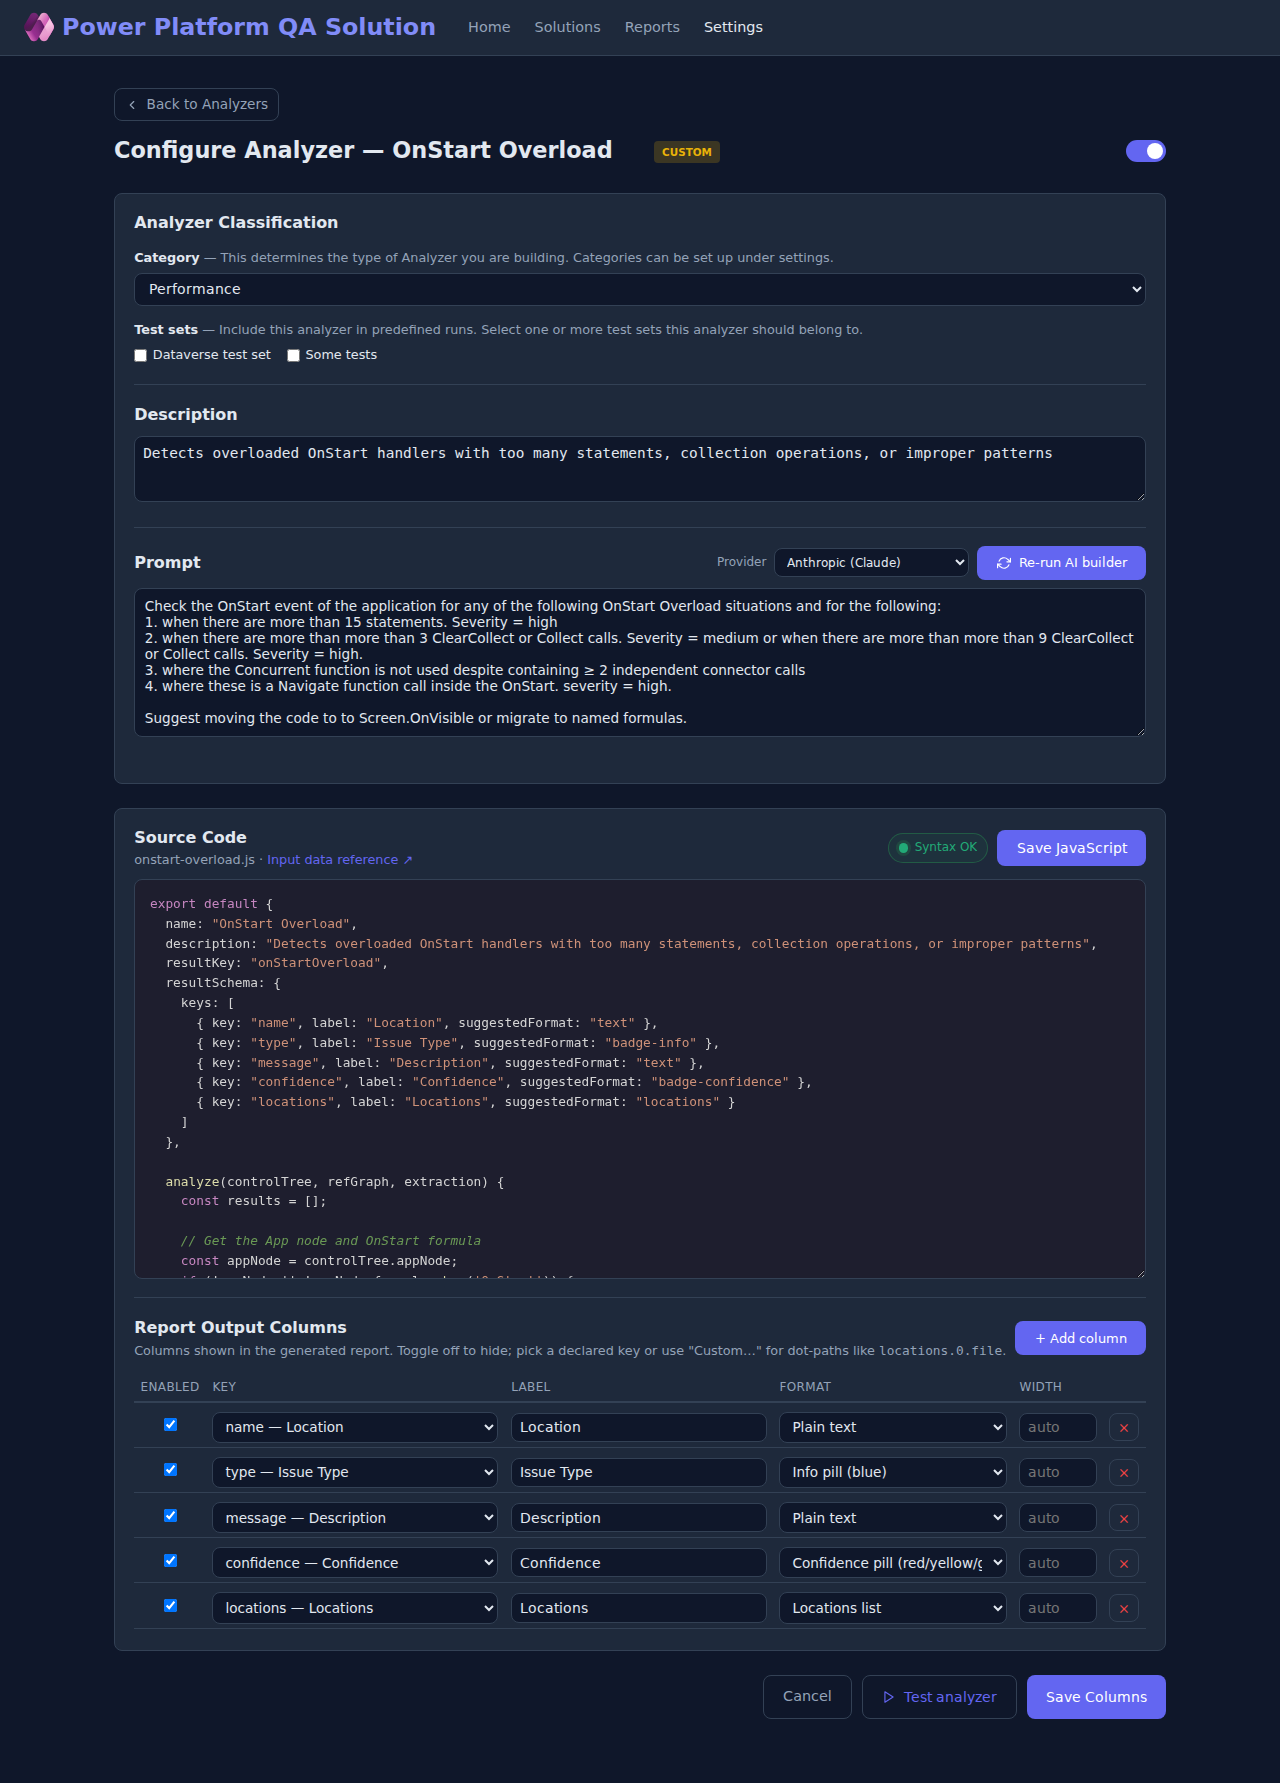1280x1783 pixels.
Task: Click Re-run AI builder button
Action: pyautogui.click(x=1061, y=563)
